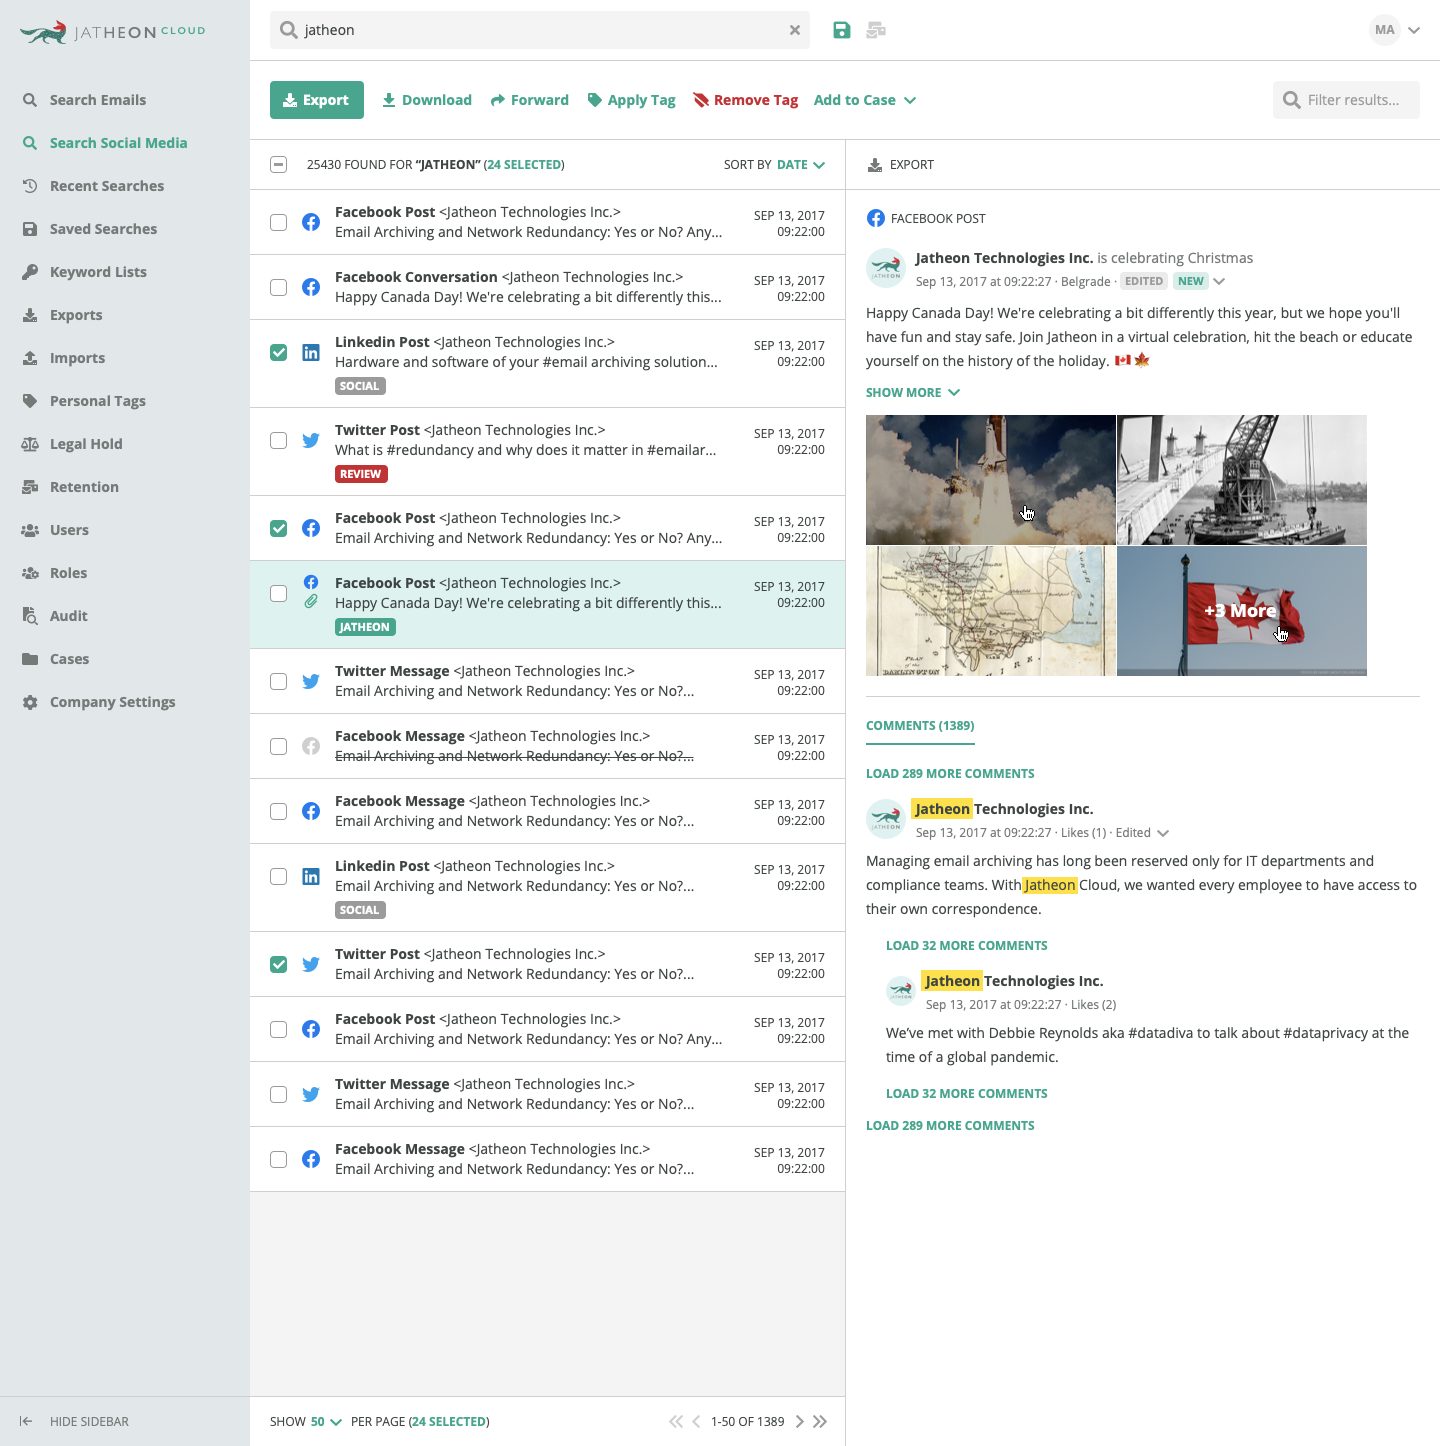Image resolution: width=1440 pixels, height=1446 pixels.
Task: Open the +3 More Canada flag thumbnail
Action: (x=1241, y=611)
